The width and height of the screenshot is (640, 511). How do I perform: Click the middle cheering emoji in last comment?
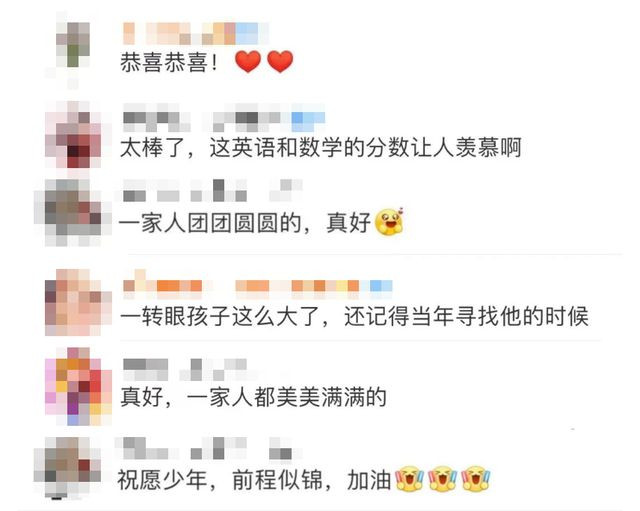[x=442, y=478]
